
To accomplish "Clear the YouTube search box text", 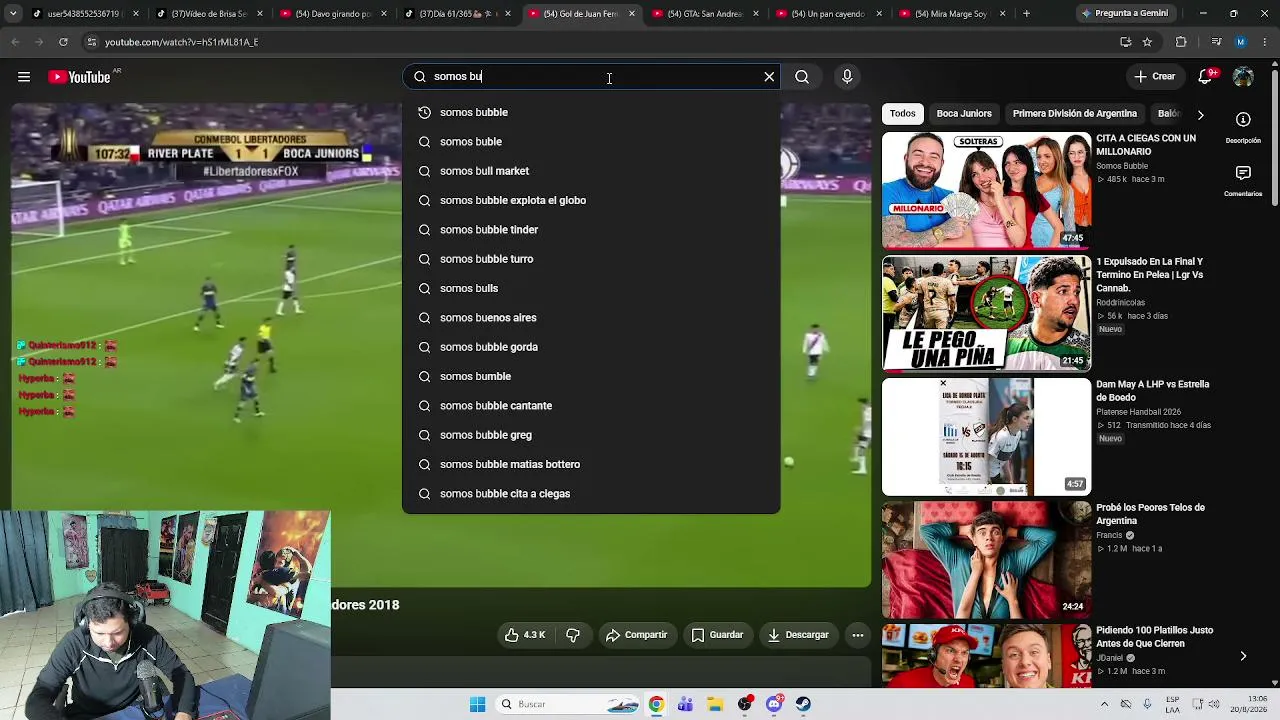I will click(x=769, y=77).
